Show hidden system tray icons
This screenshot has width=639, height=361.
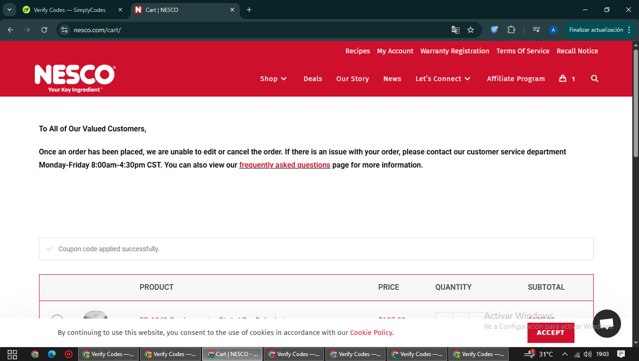tap(564, 354)
